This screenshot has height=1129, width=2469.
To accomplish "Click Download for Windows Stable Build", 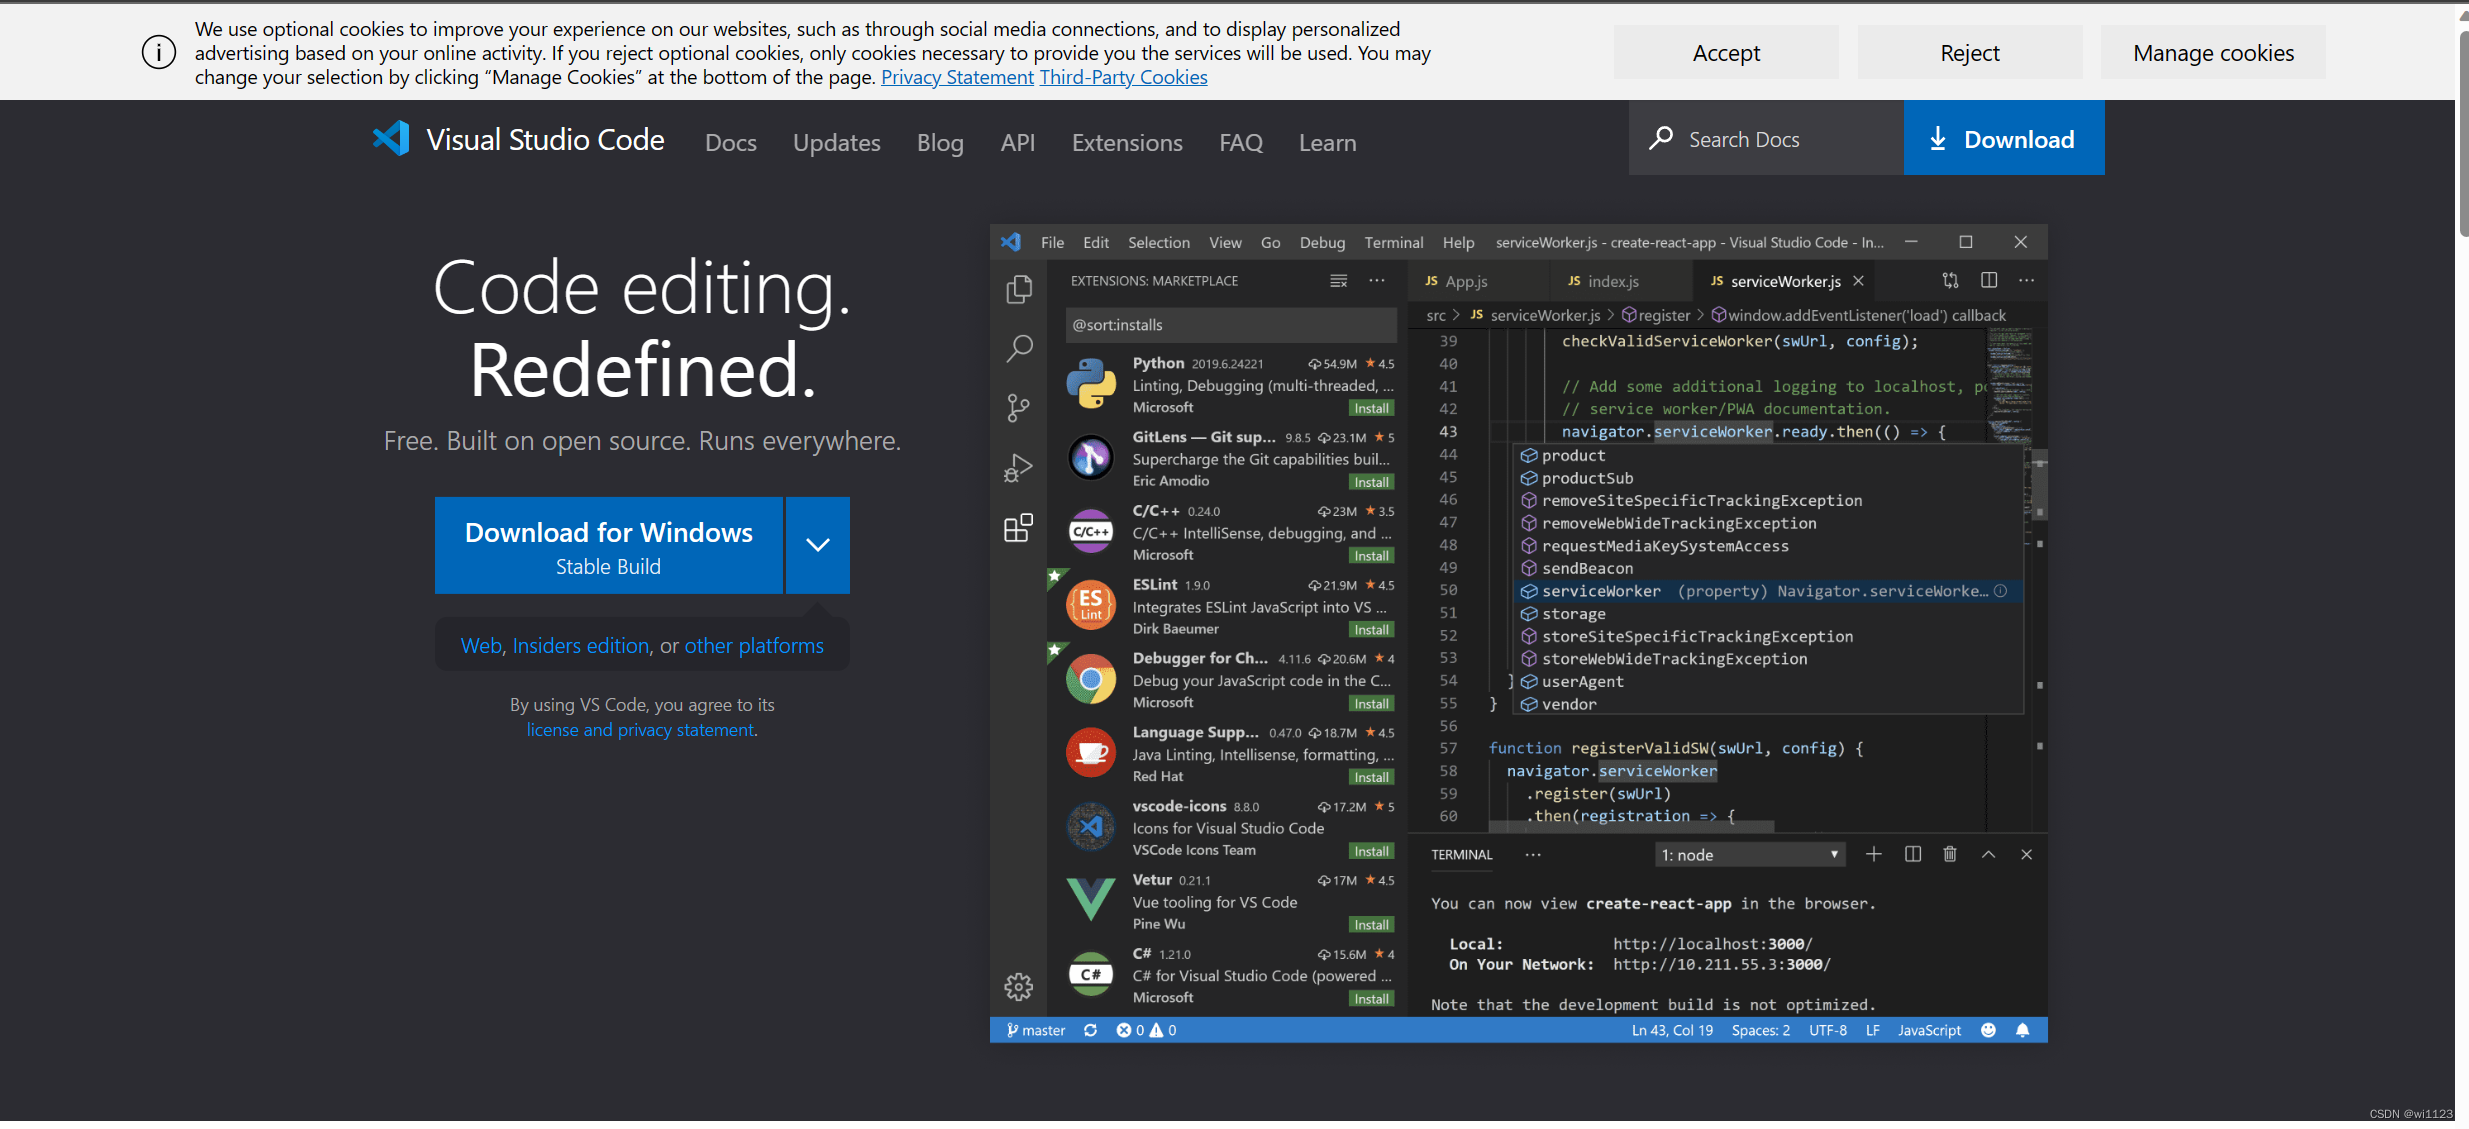I will point(609,545).
